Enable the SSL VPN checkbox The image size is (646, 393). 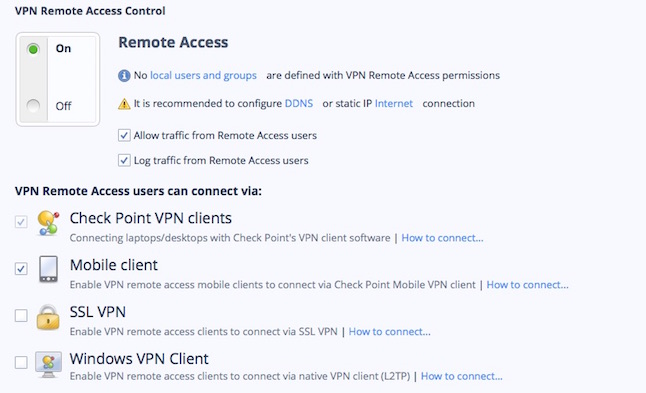coord(21,316)
